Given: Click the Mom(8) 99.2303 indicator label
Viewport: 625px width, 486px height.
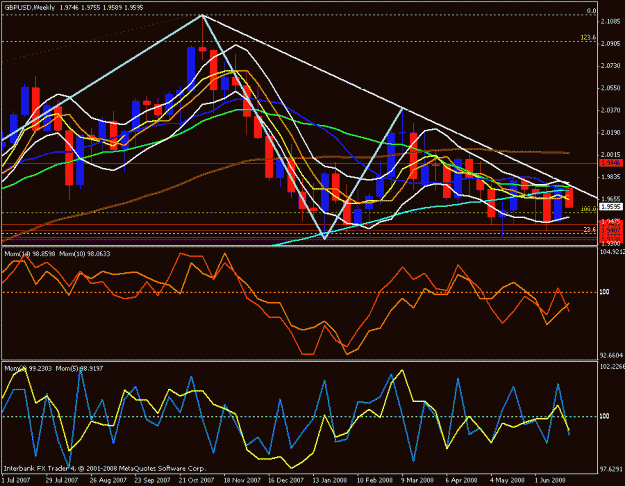Looking at the screenshot, I should [x=28, y=369].
